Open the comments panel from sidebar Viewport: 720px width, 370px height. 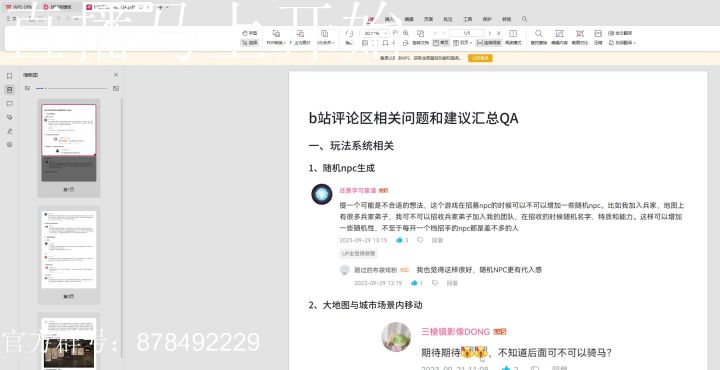(x=9, y=104)
